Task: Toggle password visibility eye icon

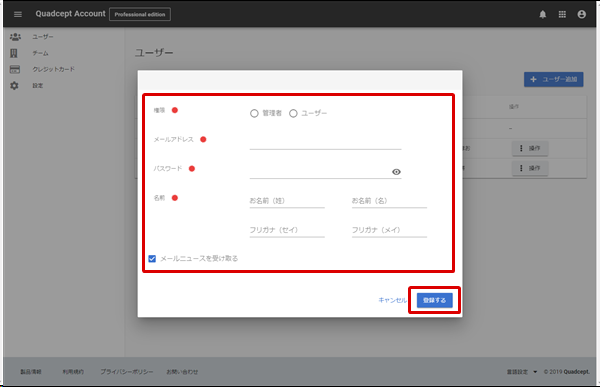Action: [x=396, y=172]
